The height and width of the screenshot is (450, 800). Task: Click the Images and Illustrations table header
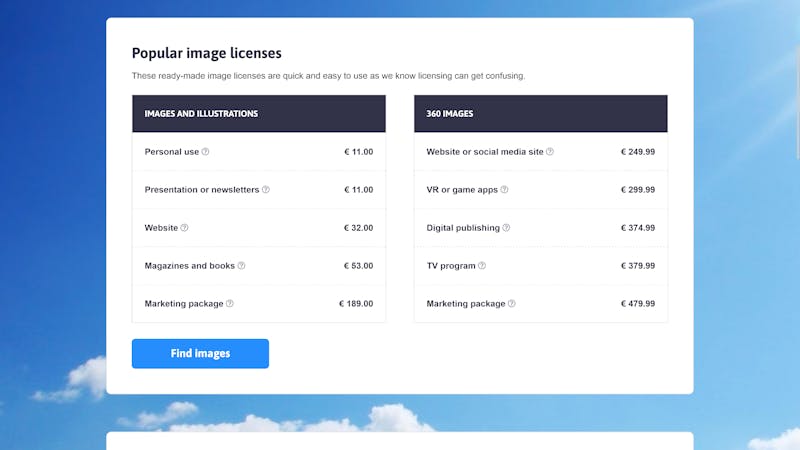(x=259, y=113)
